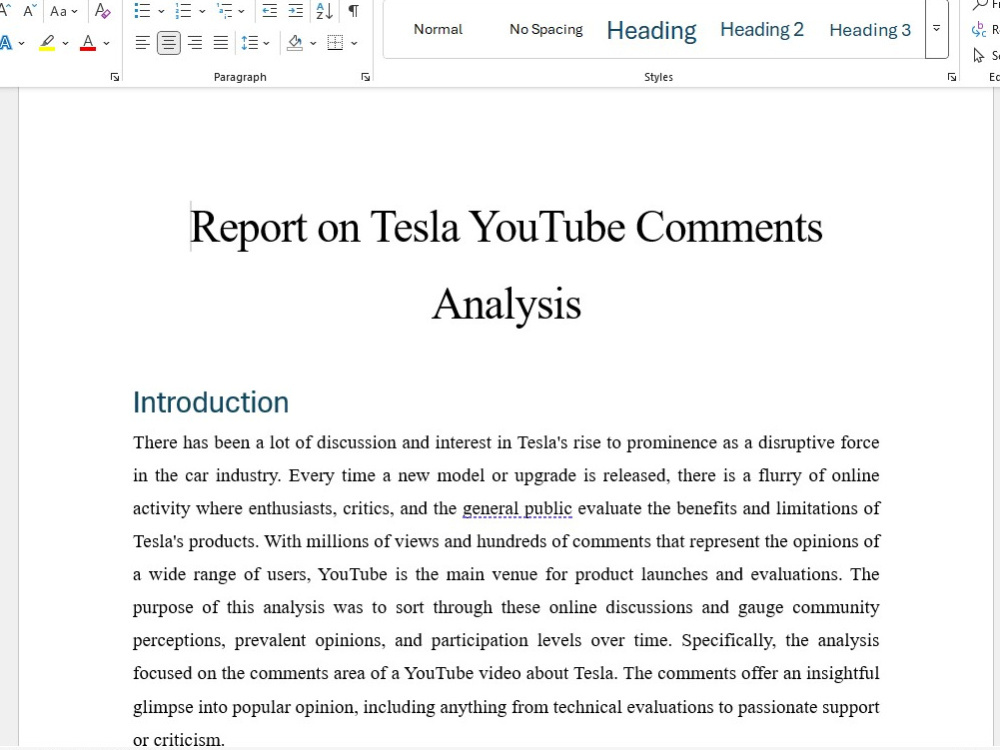Click the Select cursor icon
Screen dimensions: 1000x750
(979, 56)
